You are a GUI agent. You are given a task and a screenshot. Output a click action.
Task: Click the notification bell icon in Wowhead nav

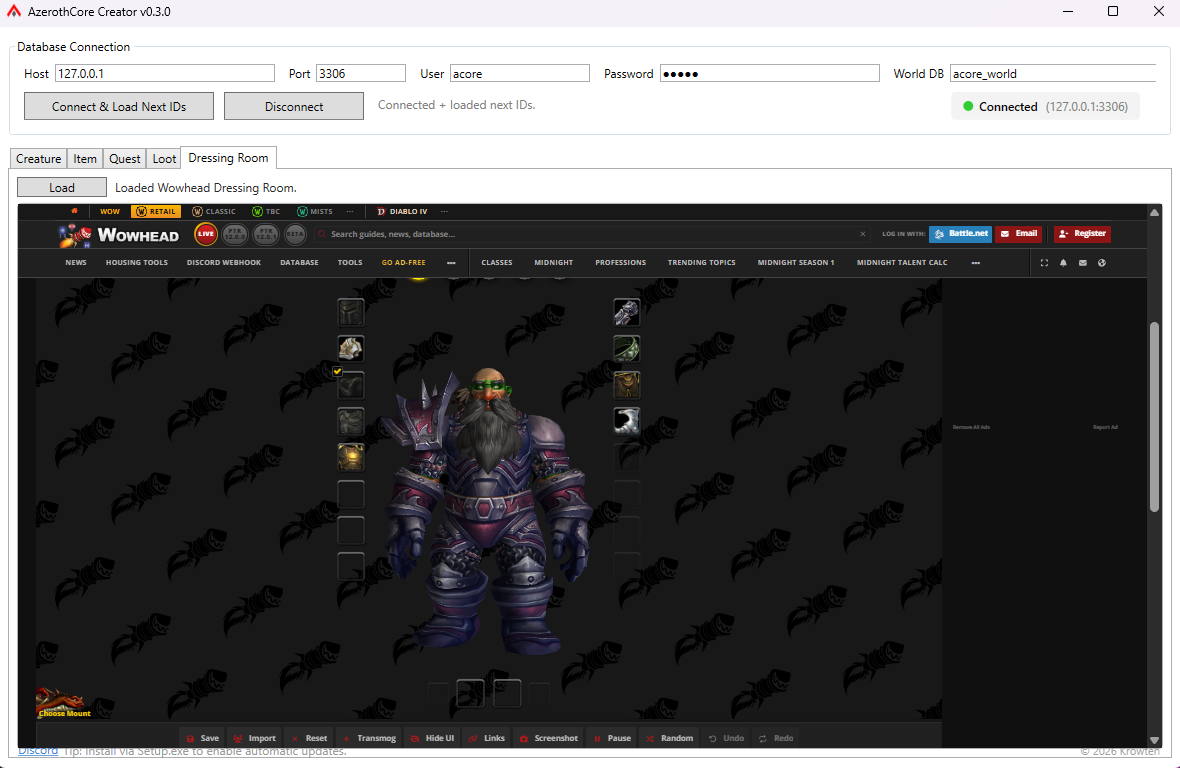click(1063, 263)
